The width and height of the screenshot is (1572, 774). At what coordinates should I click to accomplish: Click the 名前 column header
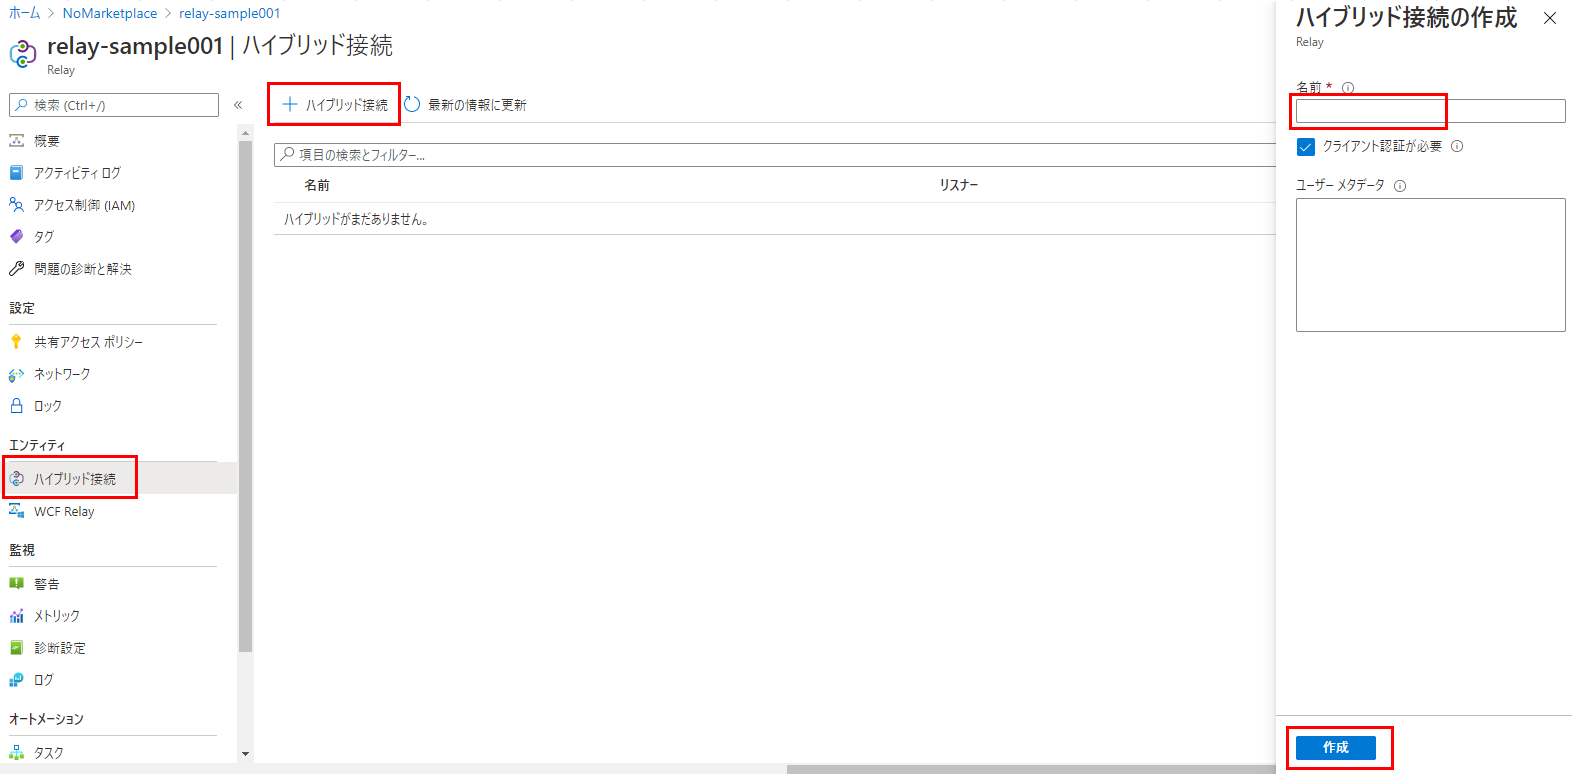point(317,185)
